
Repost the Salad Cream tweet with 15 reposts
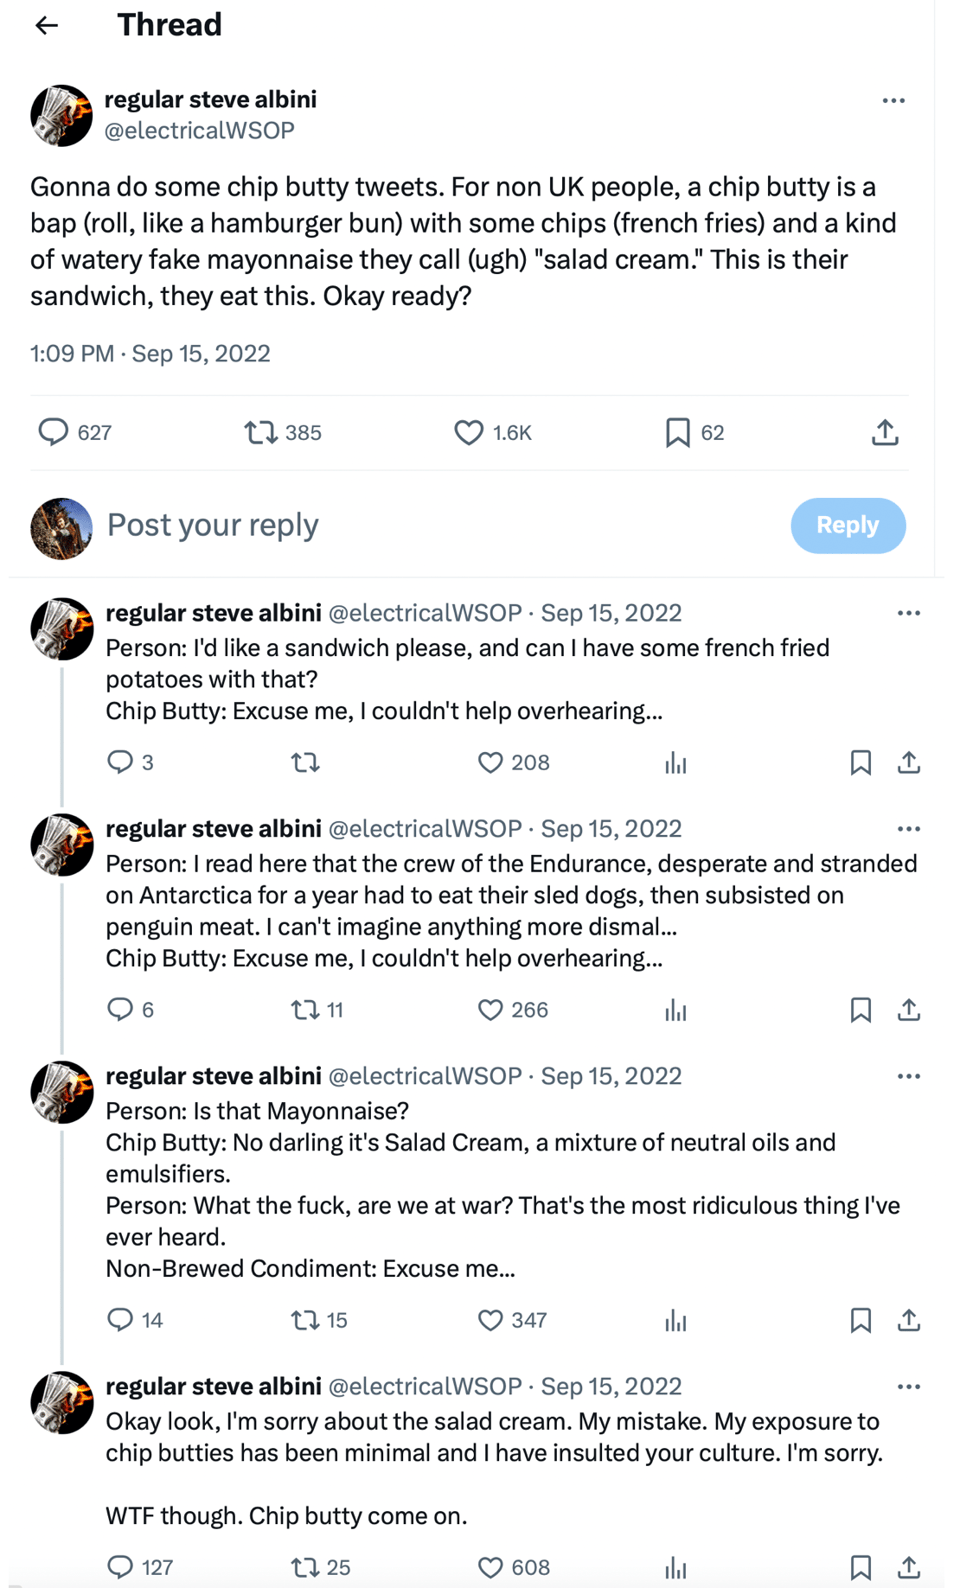coord(305,1321)
